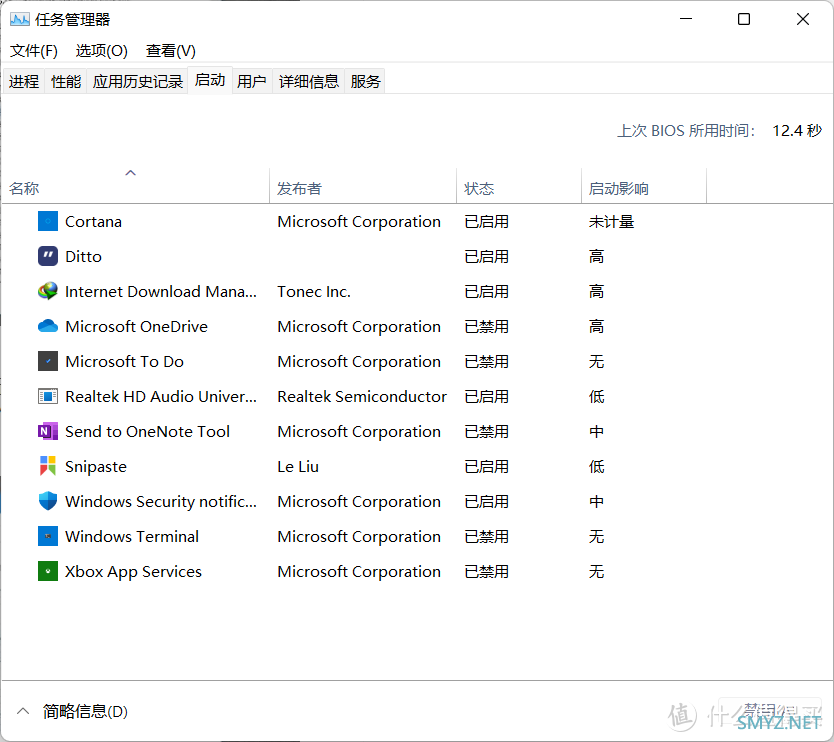Image resolution: width=834 pixels, height=742 pixels.
Task: Select Snipaste row name
Action: [x=96, y=466]
